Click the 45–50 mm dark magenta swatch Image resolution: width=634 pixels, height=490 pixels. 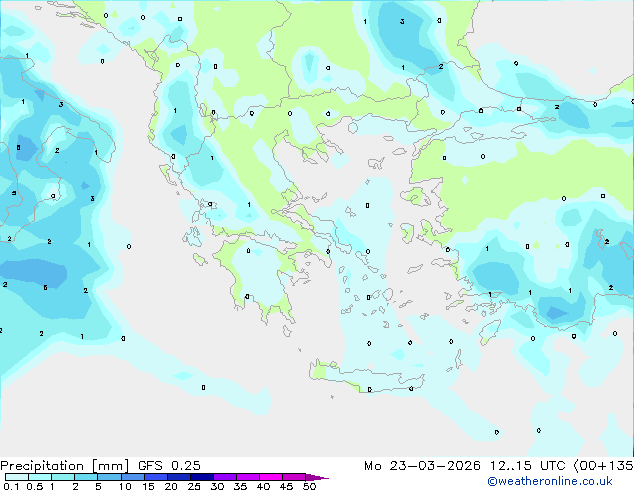(294, 477)
